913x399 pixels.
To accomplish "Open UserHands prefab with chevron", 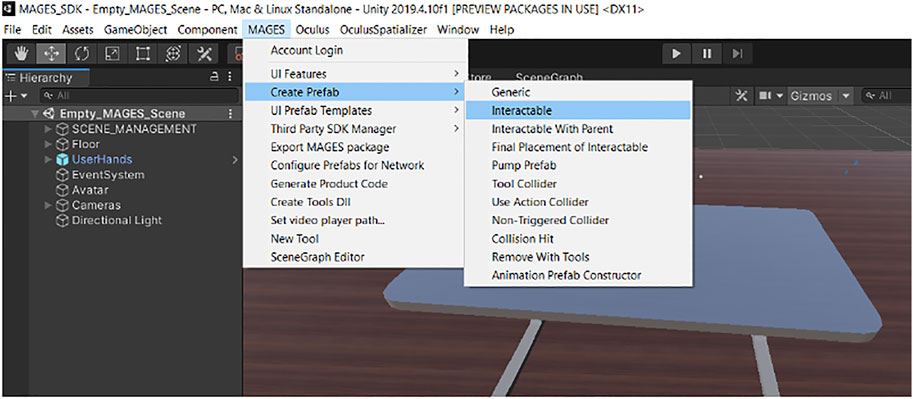I will [235, 159].
